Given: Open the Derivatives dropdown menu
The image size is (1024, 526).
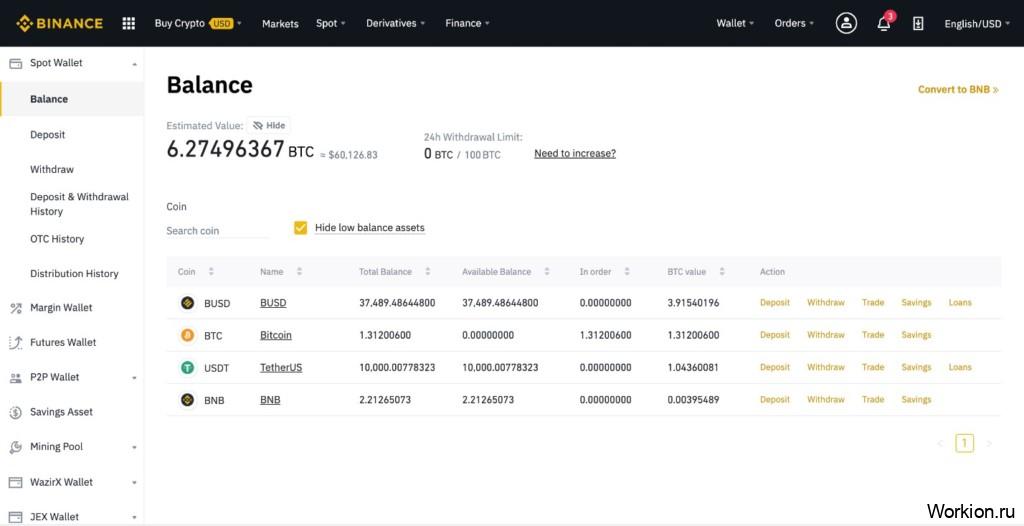Looking at the screenshot, I should (x=395, y=24).
